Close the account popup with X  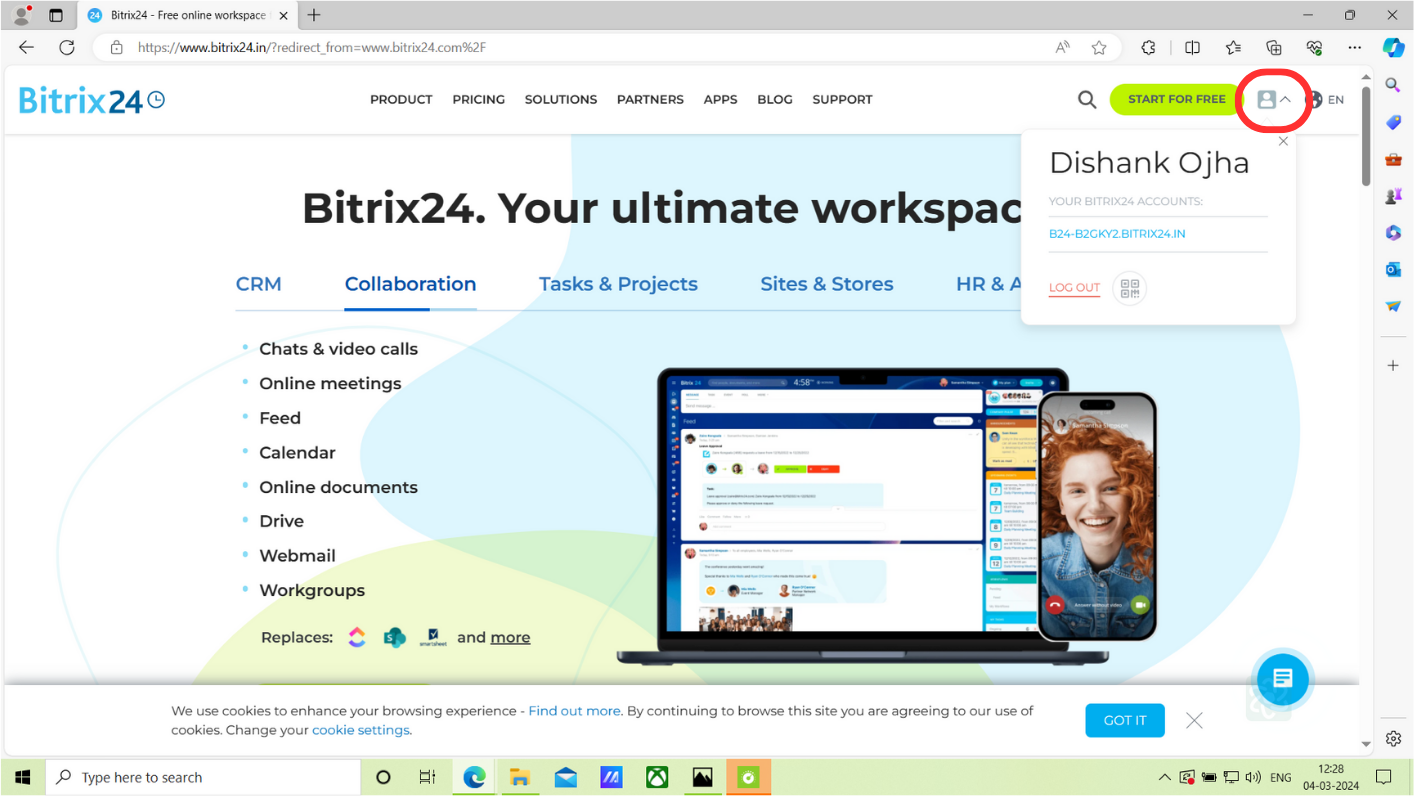click(x=1283, y=141)
